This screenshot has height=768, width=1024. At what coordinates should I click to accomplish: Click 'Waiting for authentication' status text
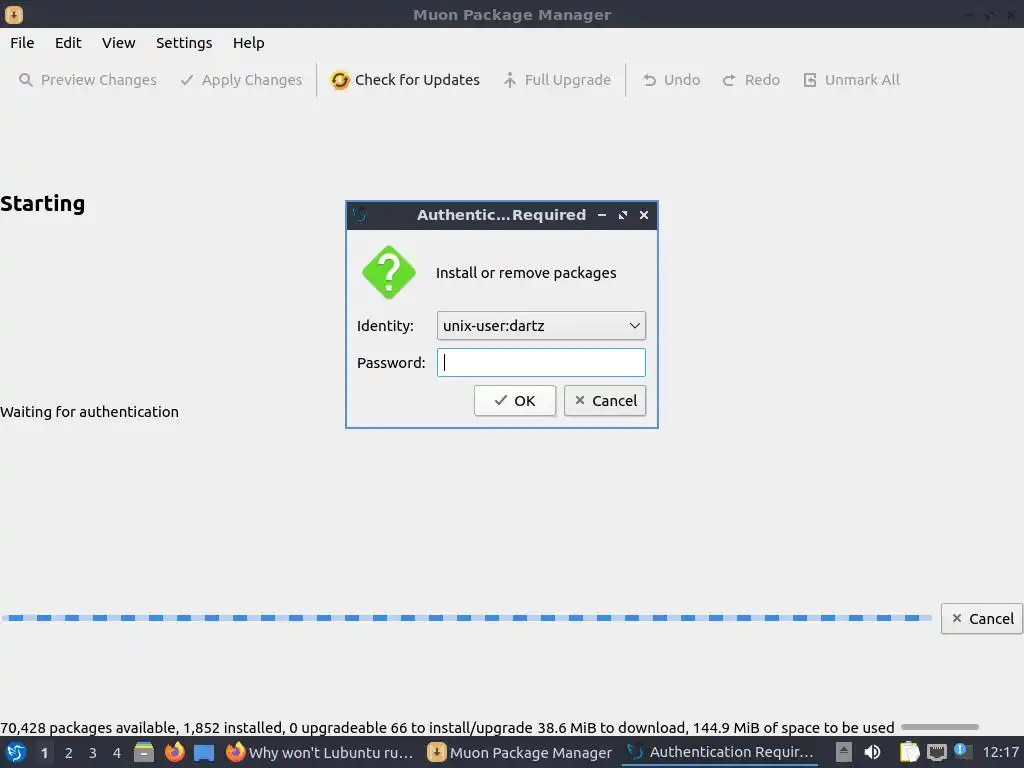[x=89, y=412]
